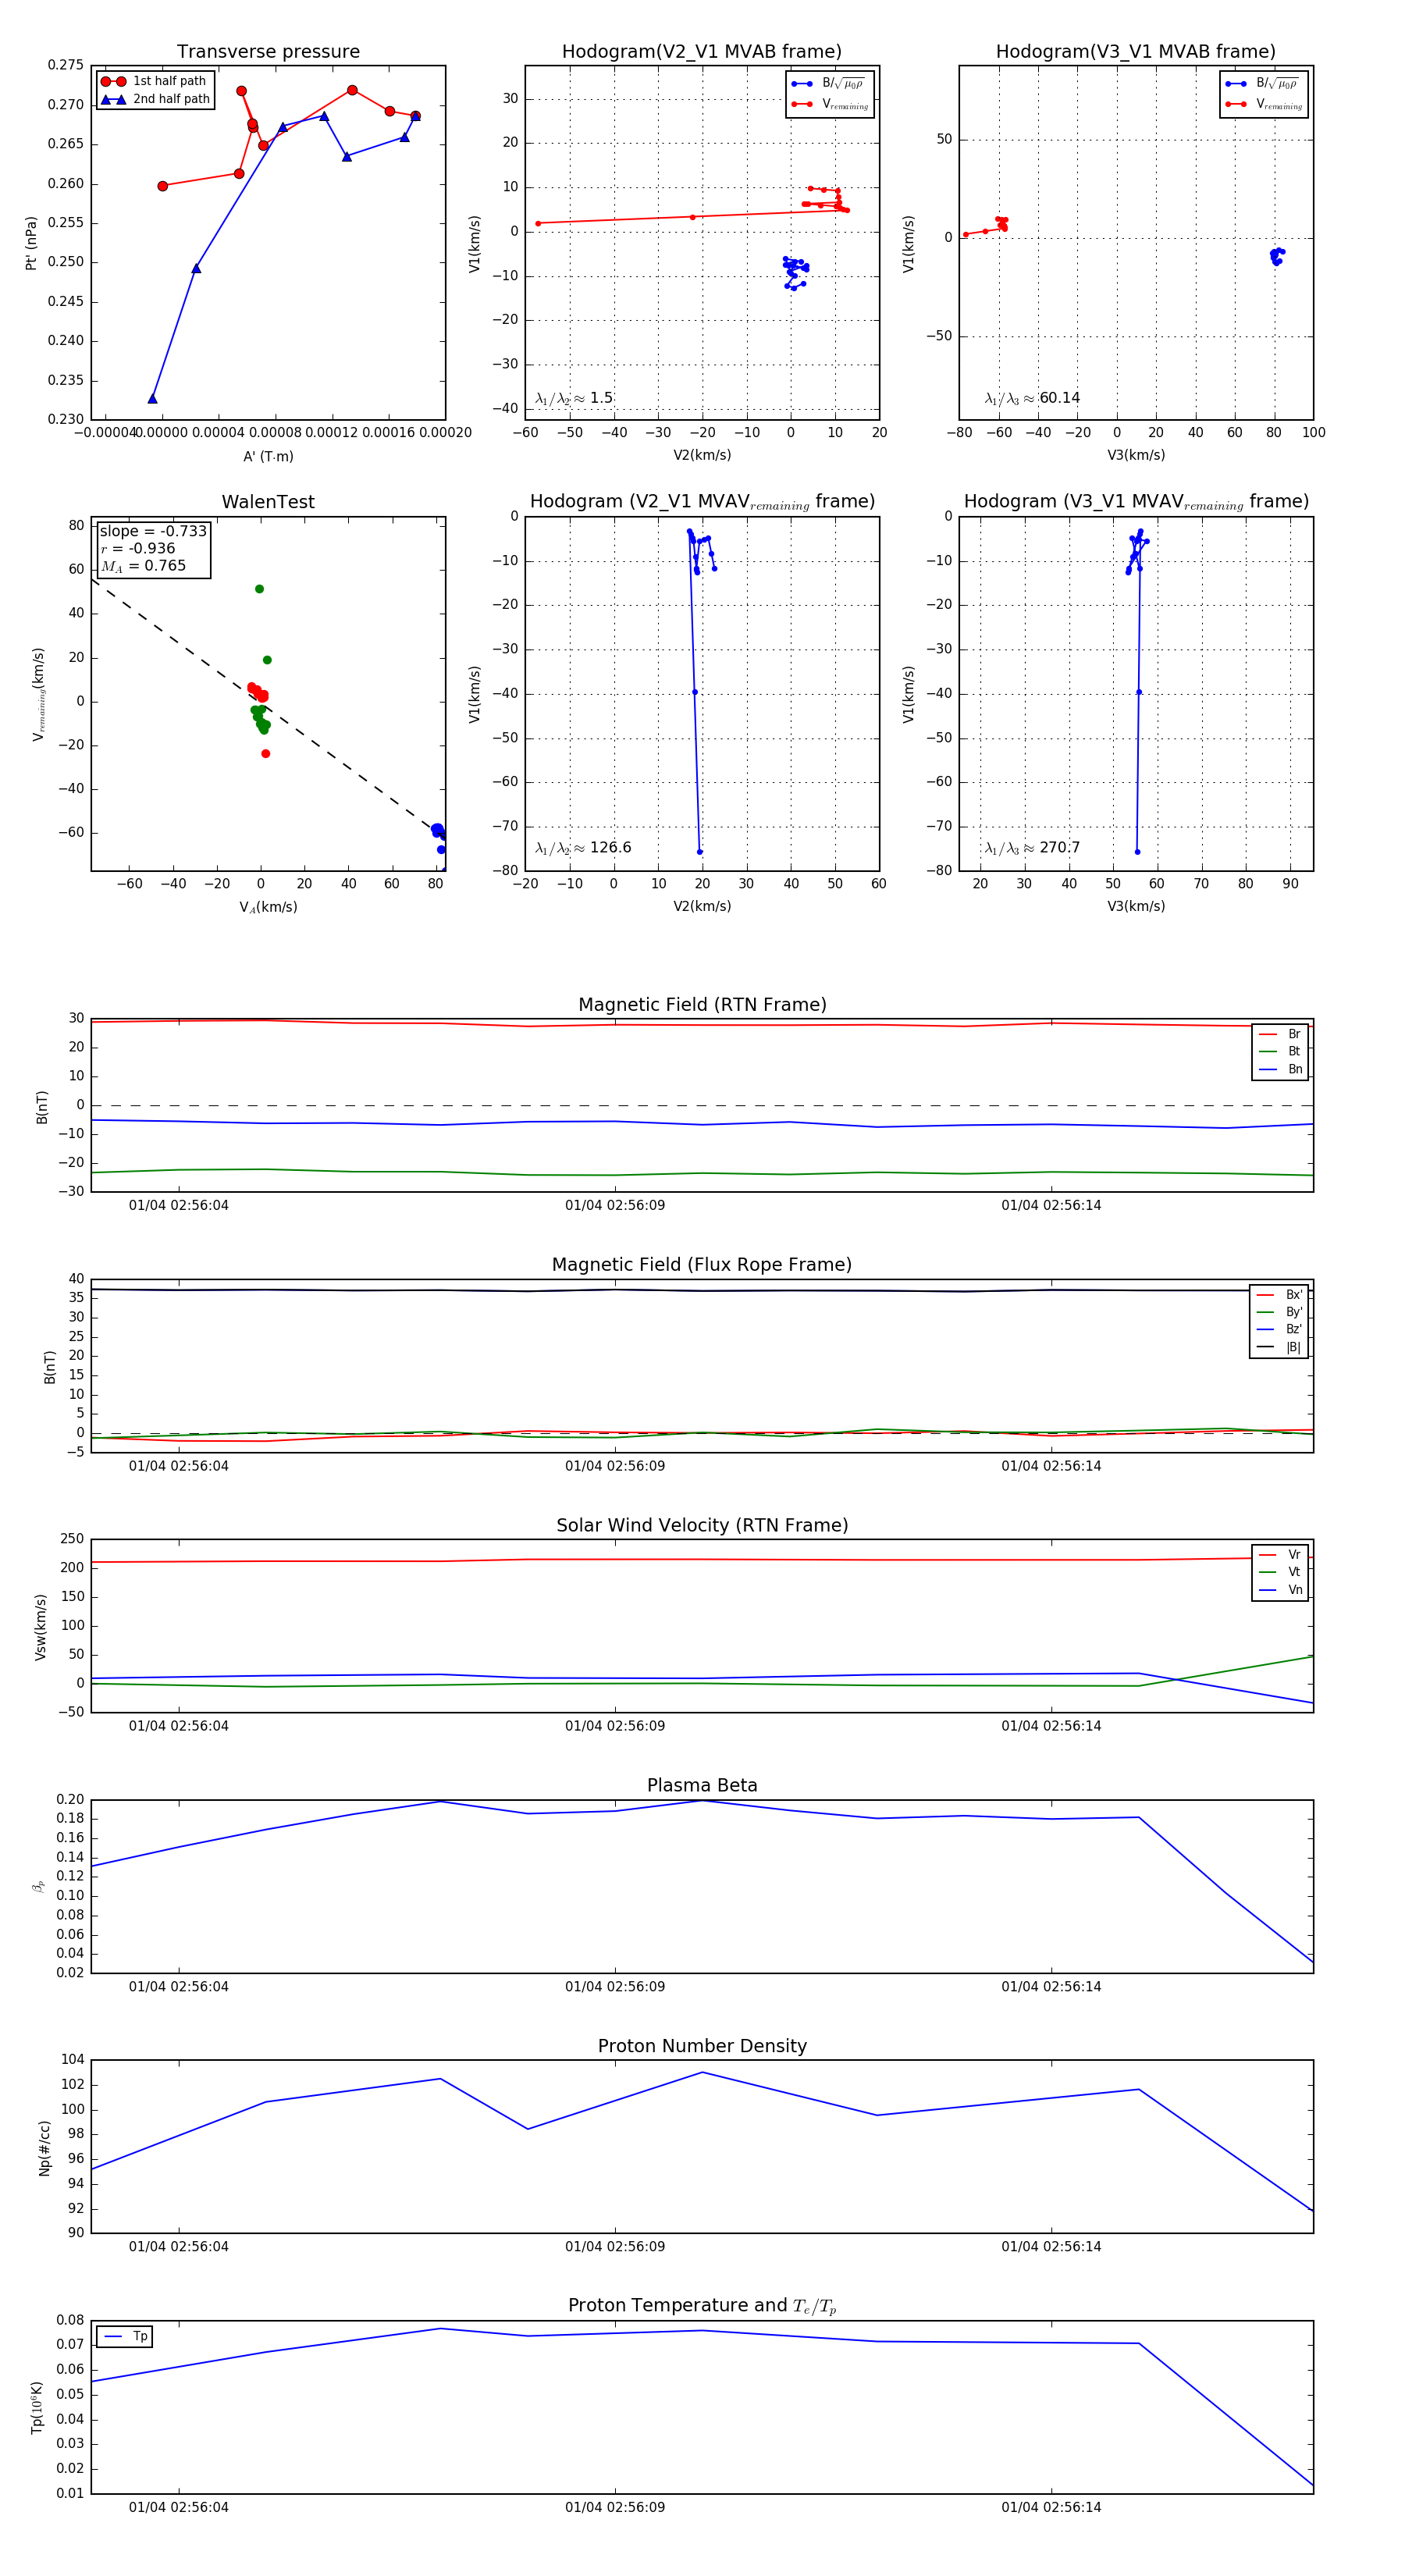Click the Magnetic Field (Flux Rope Frame) title
This screenshot has height=2576, width=1405.
pos(702,1265)
